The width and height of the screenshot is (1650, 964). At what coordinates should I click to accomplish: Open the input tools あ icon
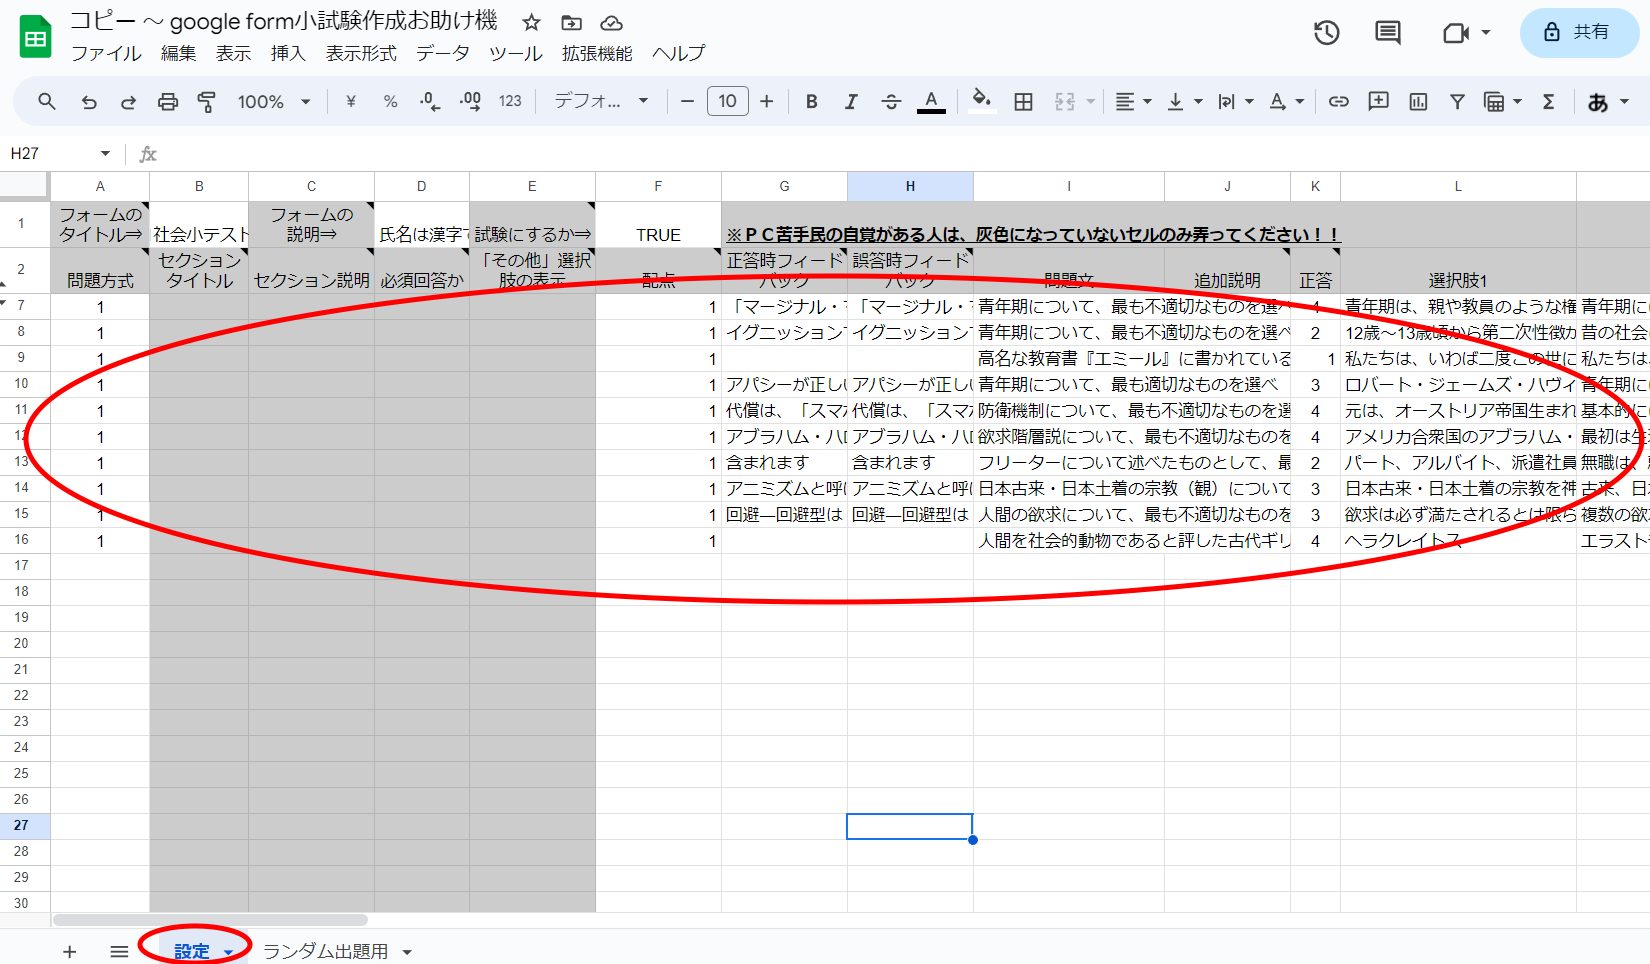coord(1598,101)
